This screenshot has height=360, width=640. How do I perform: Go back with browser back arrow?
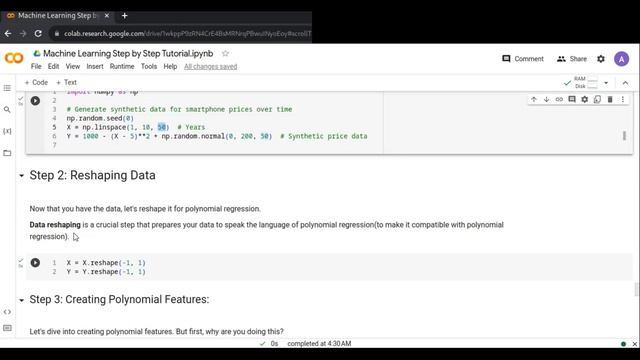pyautogui.click(x=8, y=33)
